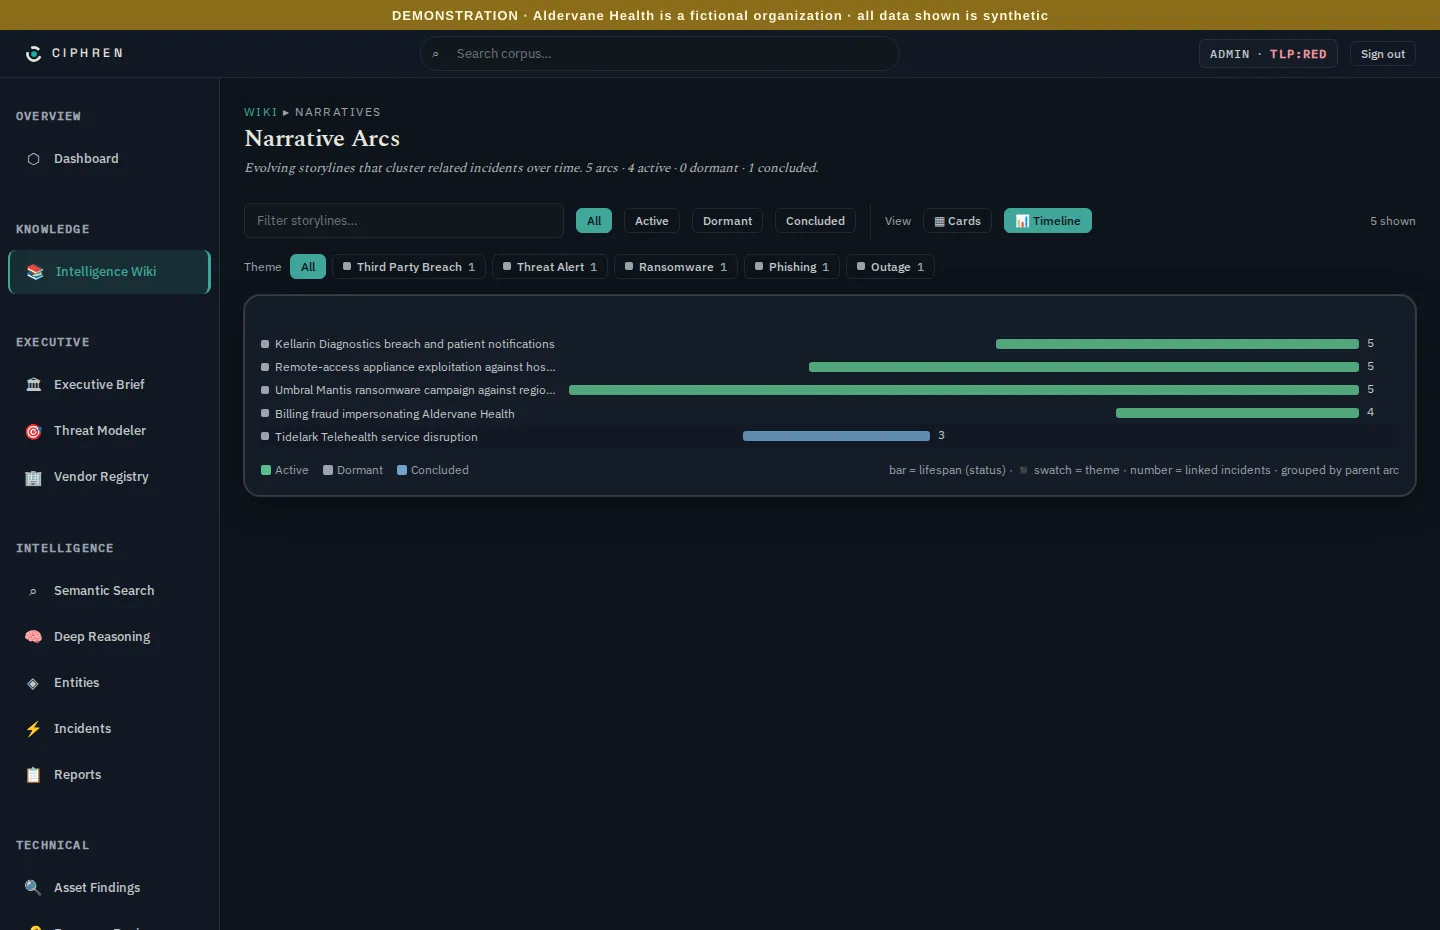Toggle the Ransomware theme chip
The height and width of the screenshot is (930, 1440).
click(676, 267)
